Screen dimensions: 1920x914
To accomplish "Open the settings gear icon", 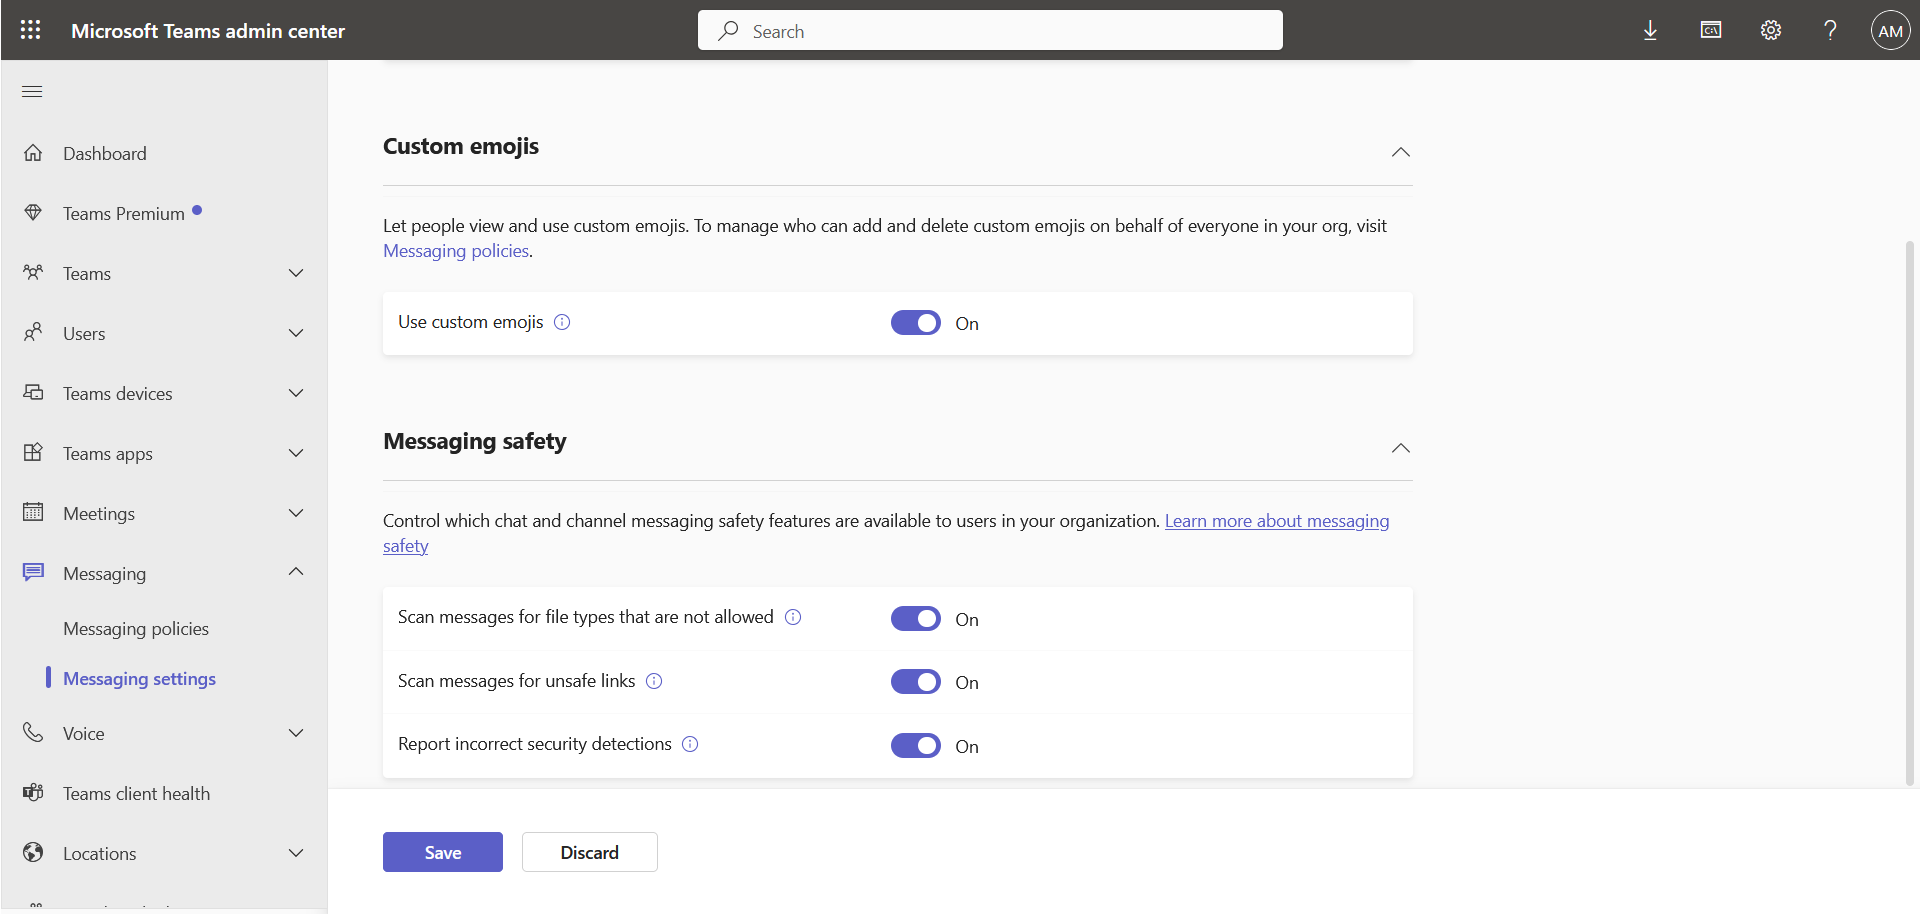I will (1770, 30).
